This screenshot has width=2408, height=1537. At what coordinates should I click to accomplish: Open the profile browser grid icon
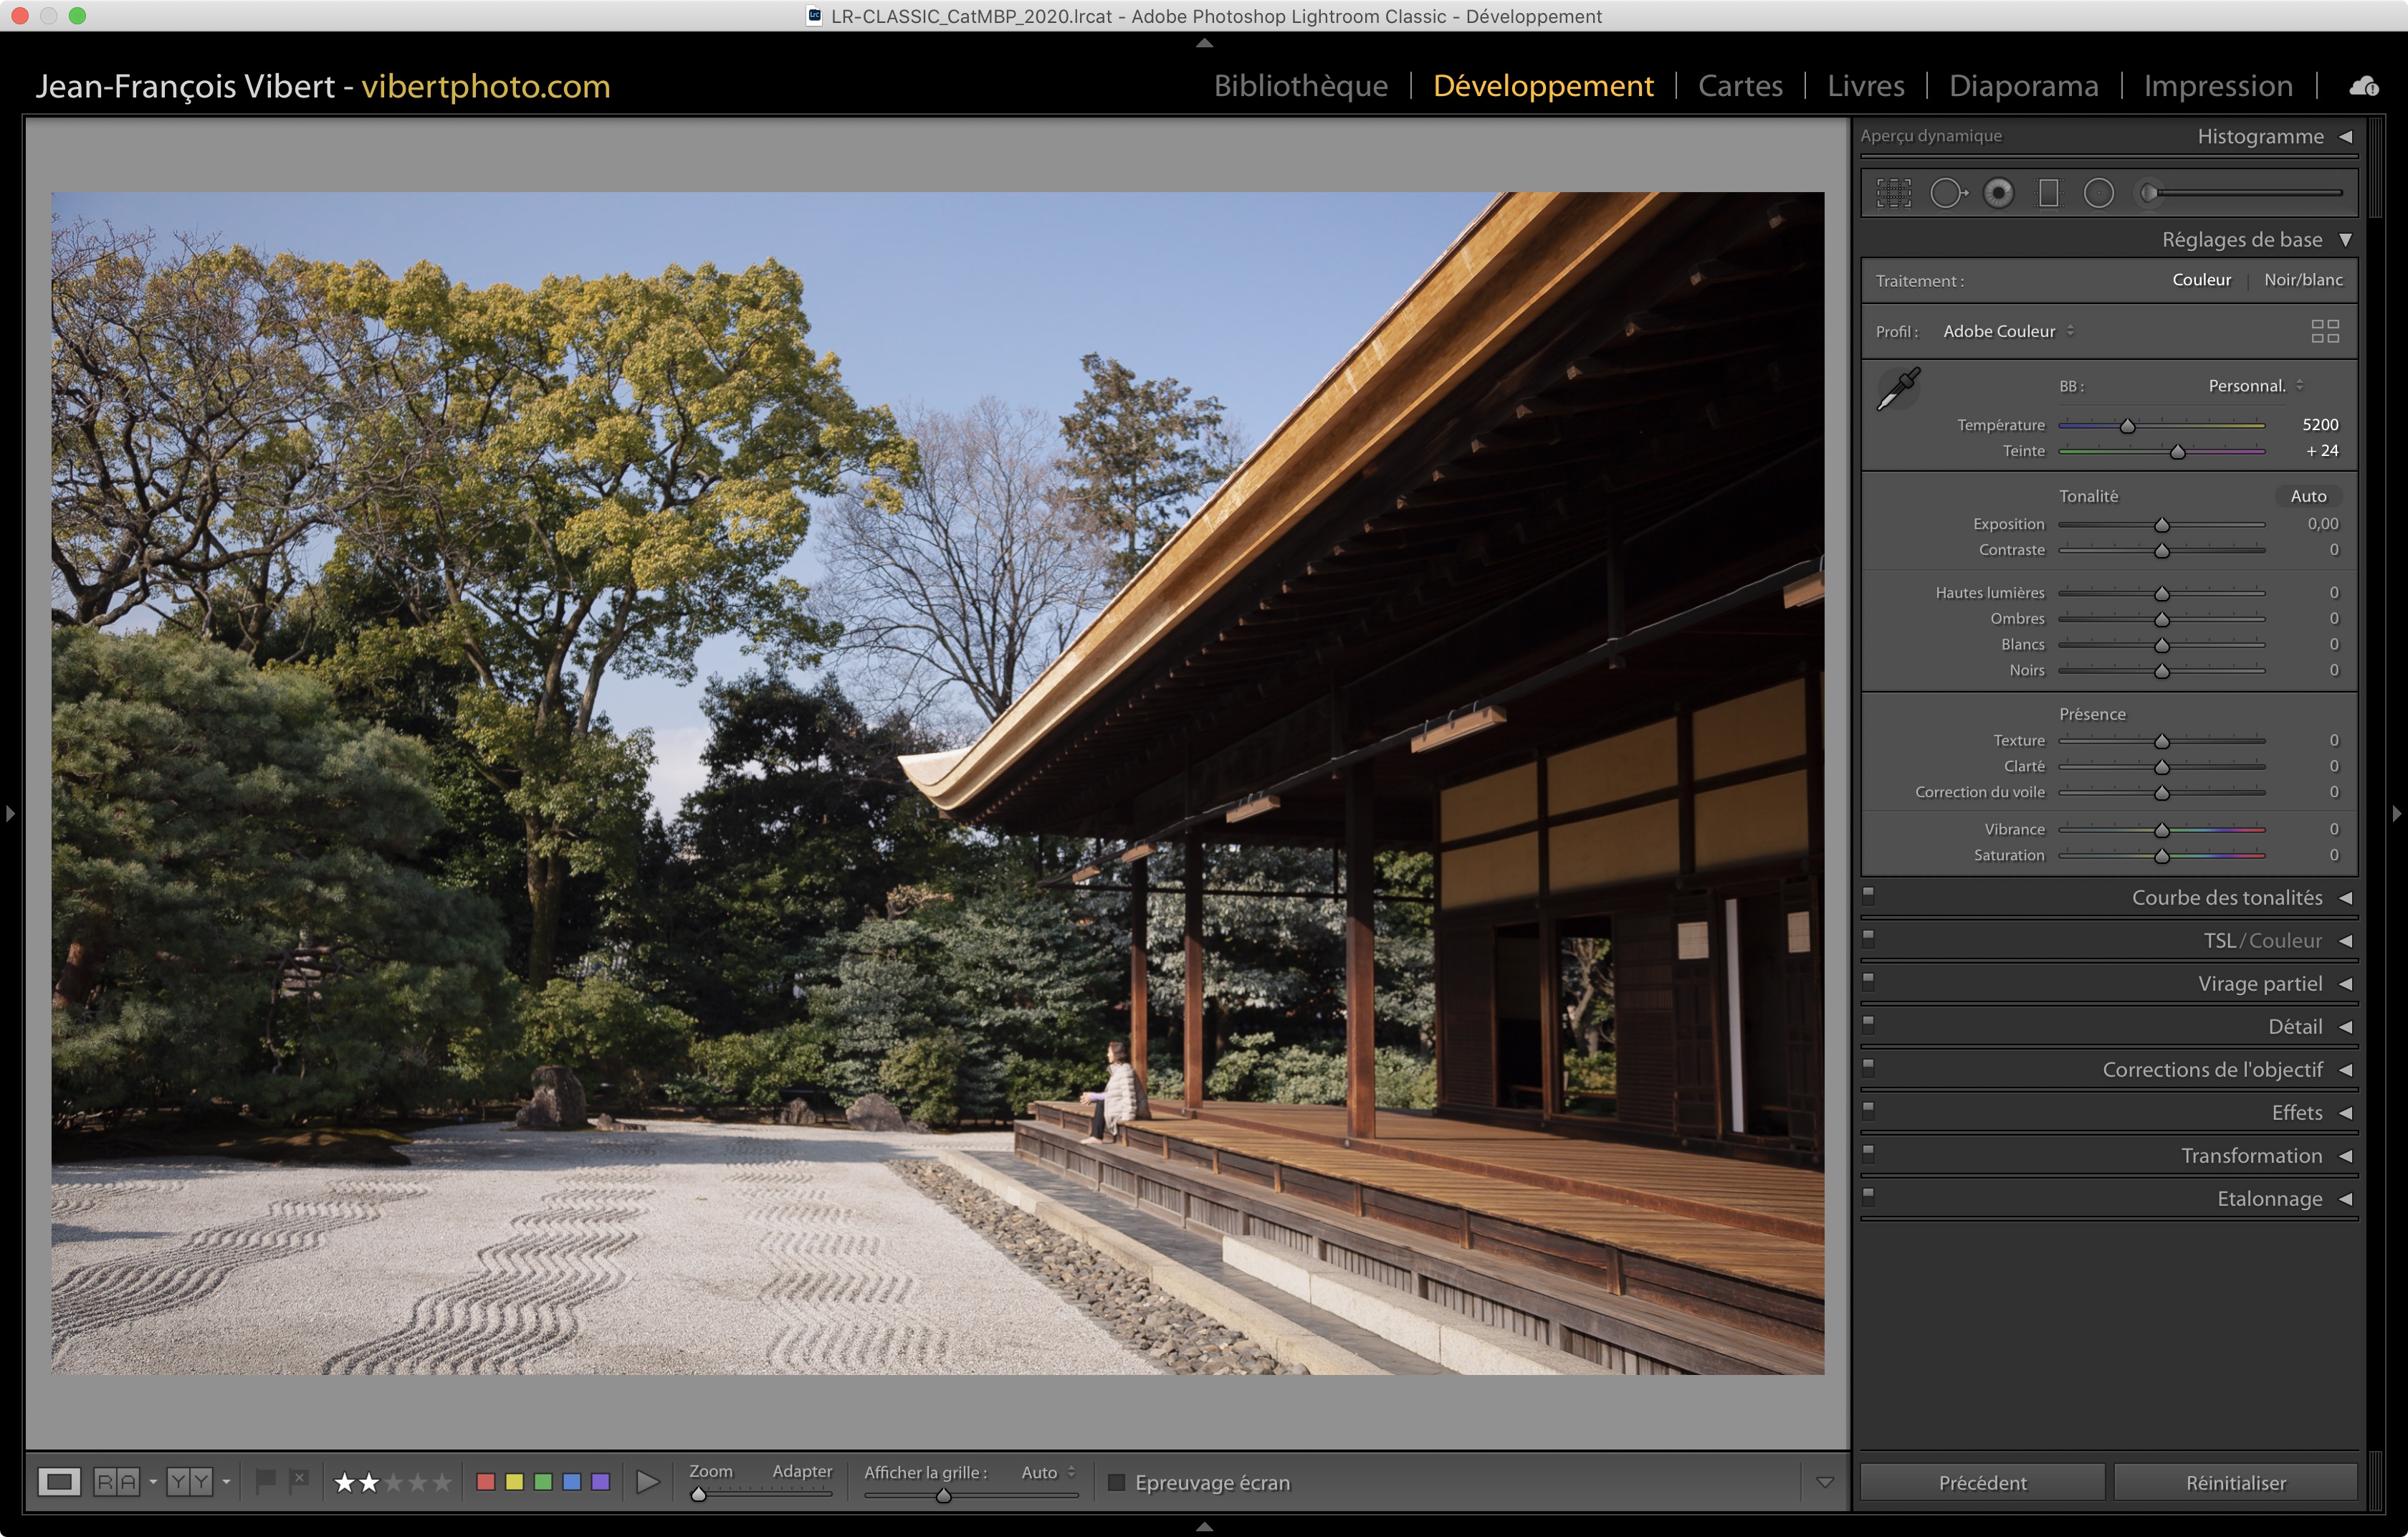click(x=2324, y=331)
